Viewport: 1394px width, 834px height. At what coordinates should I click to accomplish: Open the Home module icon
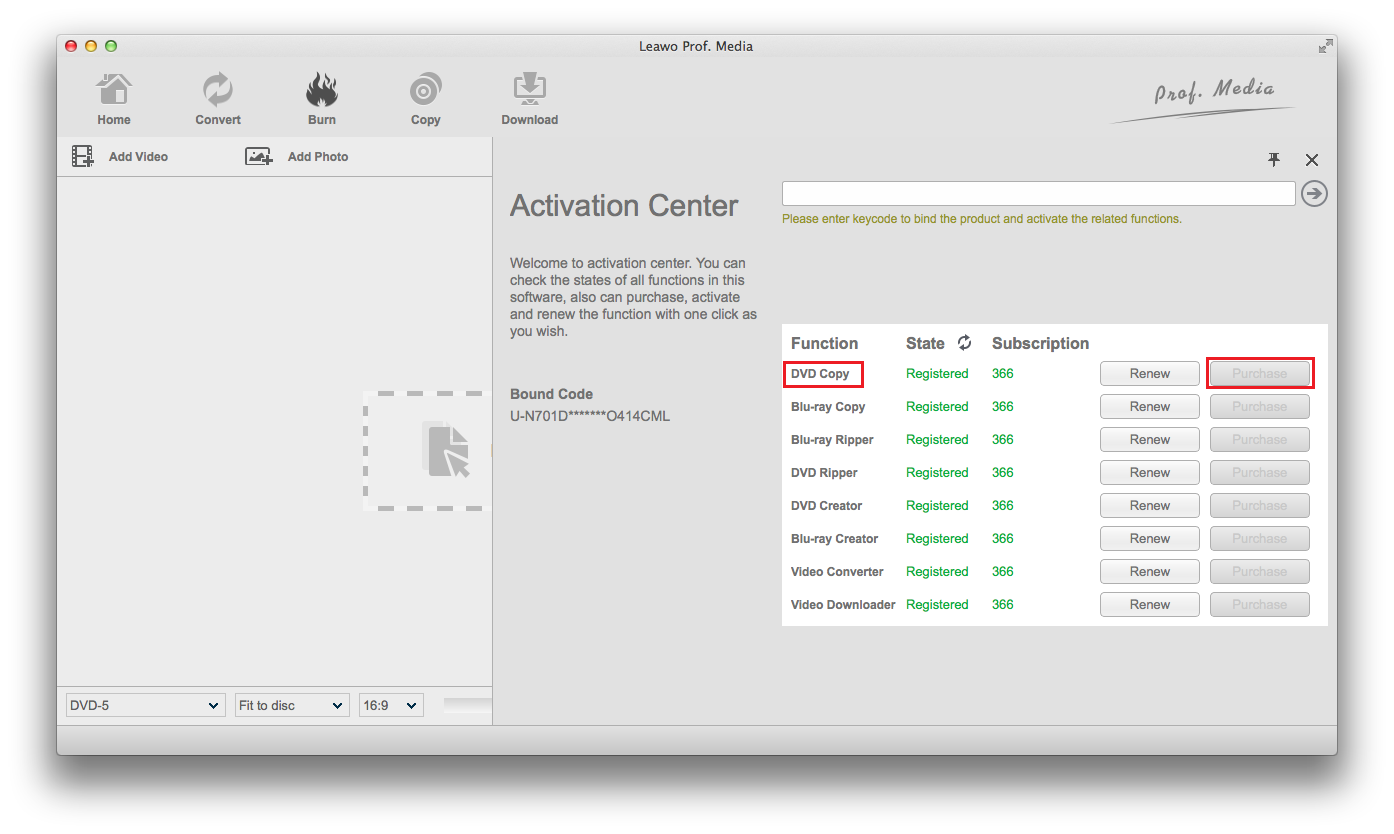(x=114, y=91)
